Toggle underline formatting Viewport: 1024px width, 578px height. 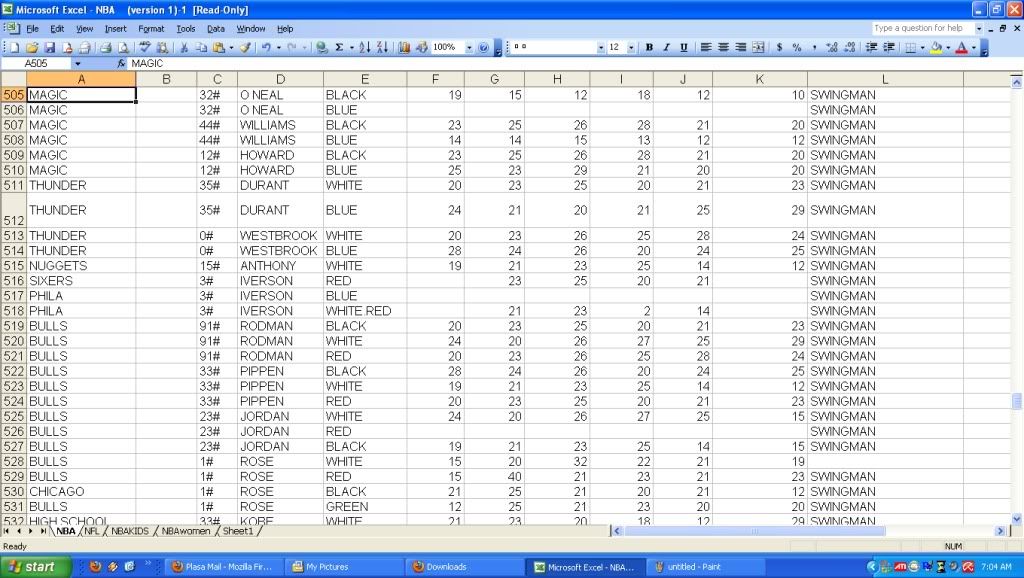684,48
